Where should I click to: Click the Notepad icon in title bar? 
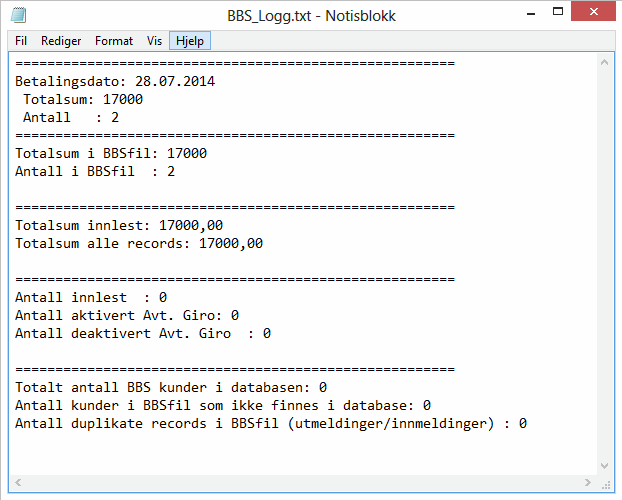click(x=19, y=15)
